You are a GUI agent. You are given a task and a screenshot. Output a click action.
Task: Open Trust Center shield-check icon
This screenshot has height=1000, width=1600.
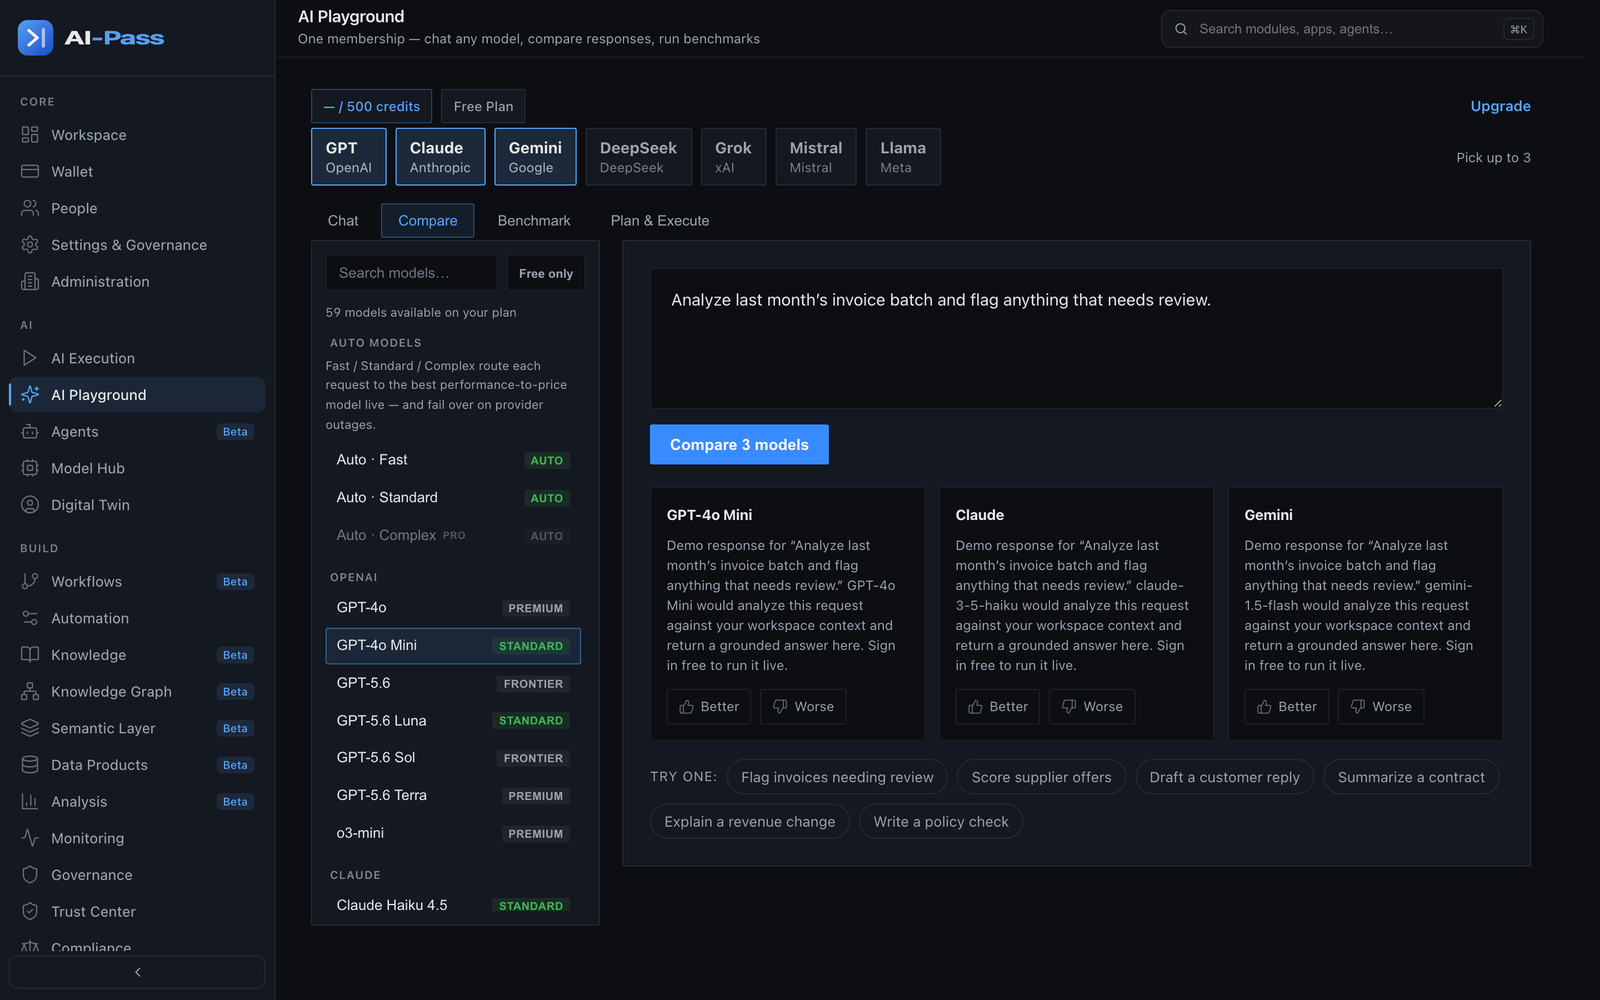pyautogui.click(x=30, y=912)
